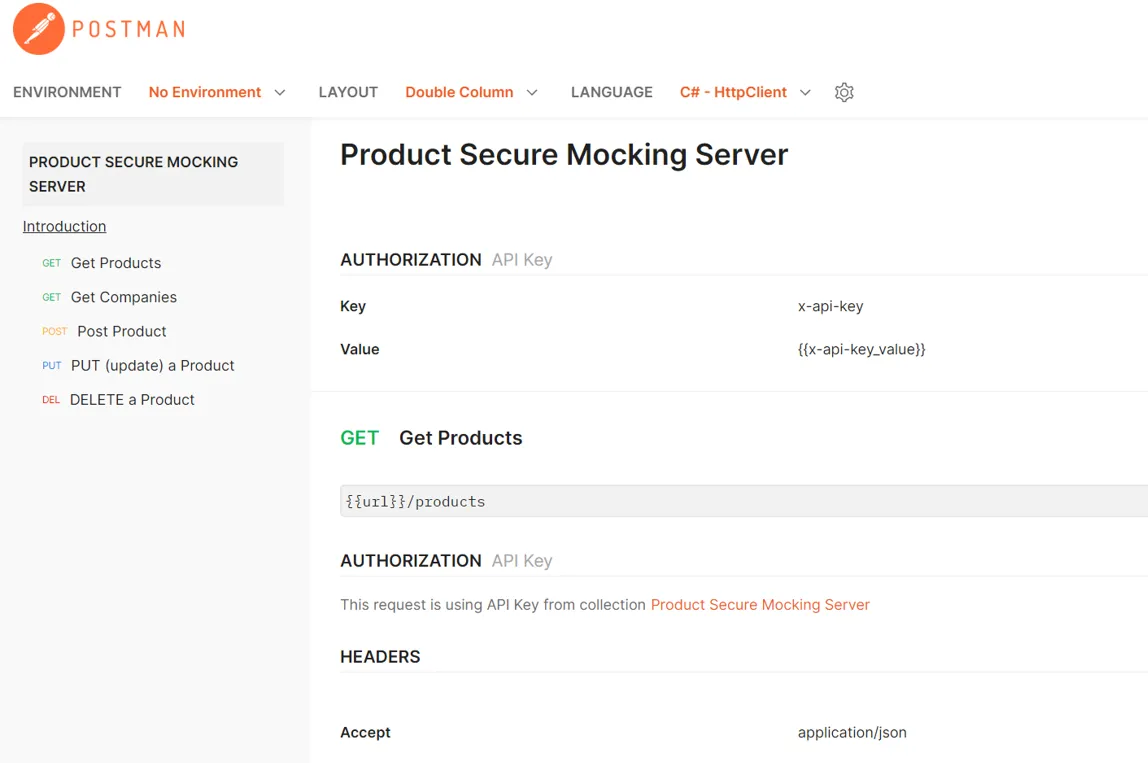
Task: Click the chevron beside Double Column
Action: pyautogui.click(x=532, y=92)
